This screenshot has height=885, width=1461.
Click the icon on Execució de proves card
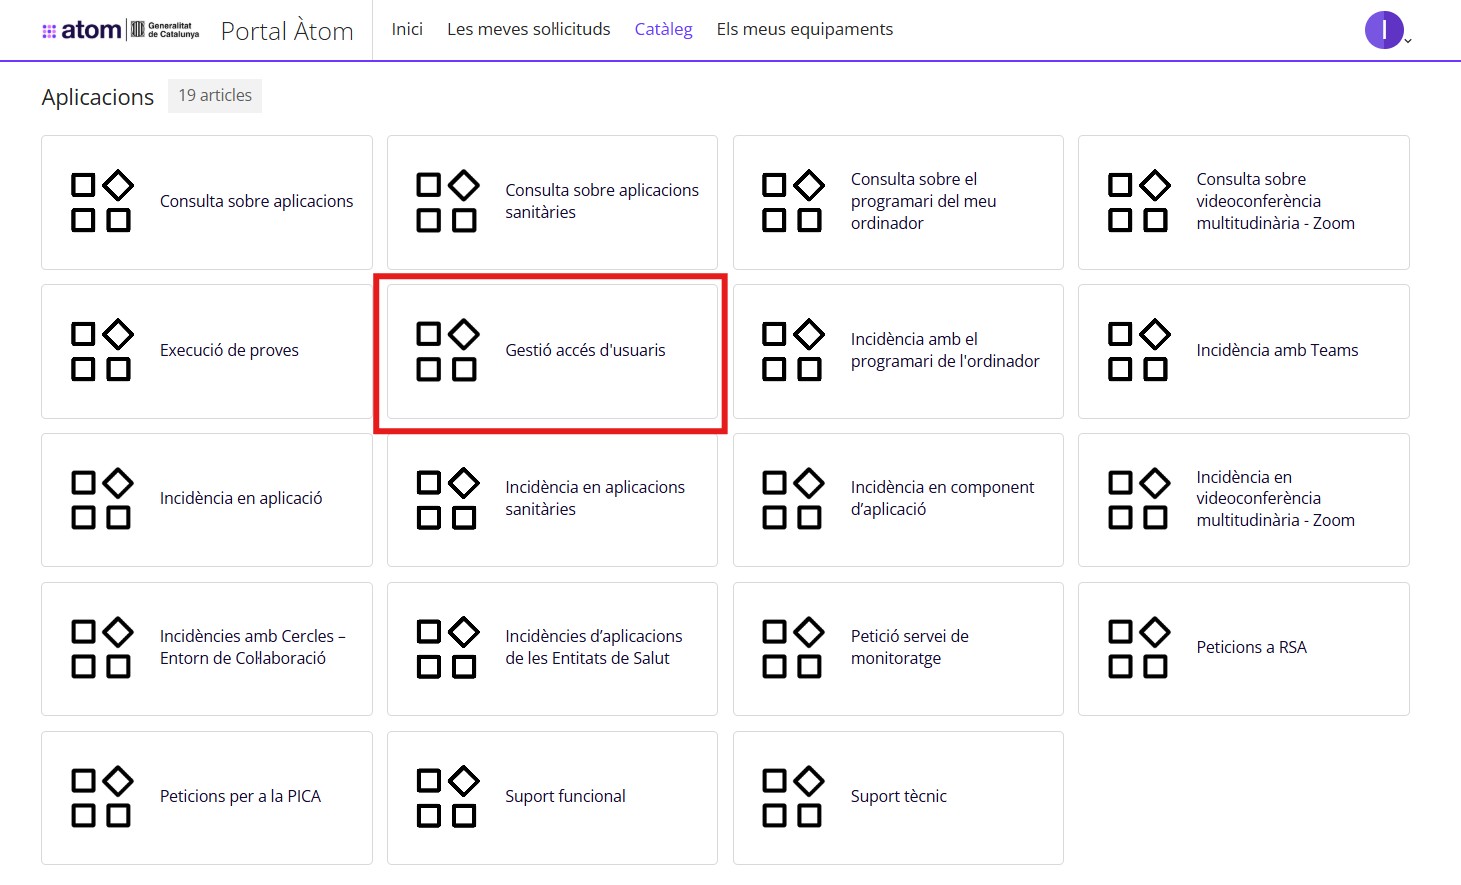tap(101, 351)
